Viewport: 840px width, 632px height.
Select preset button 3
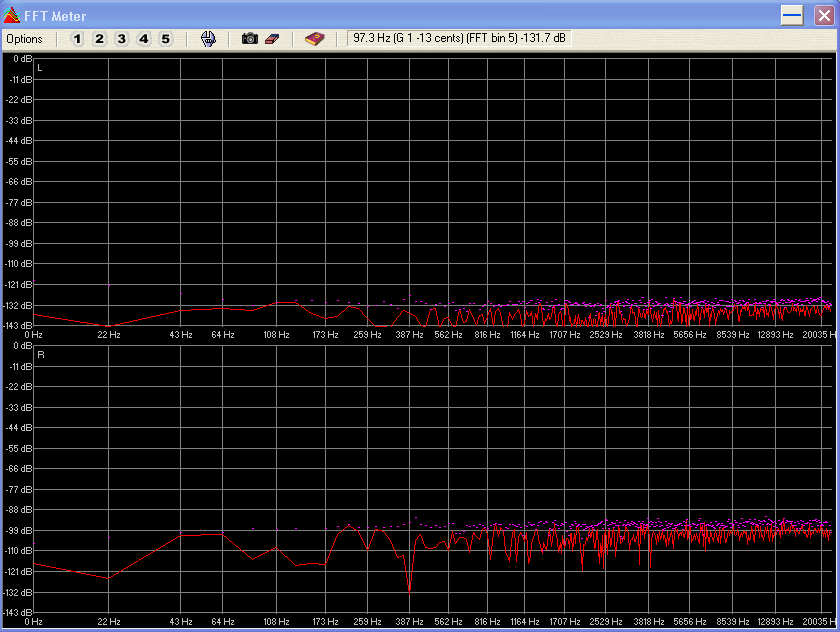pyautogui.click(x=121, y=39)
